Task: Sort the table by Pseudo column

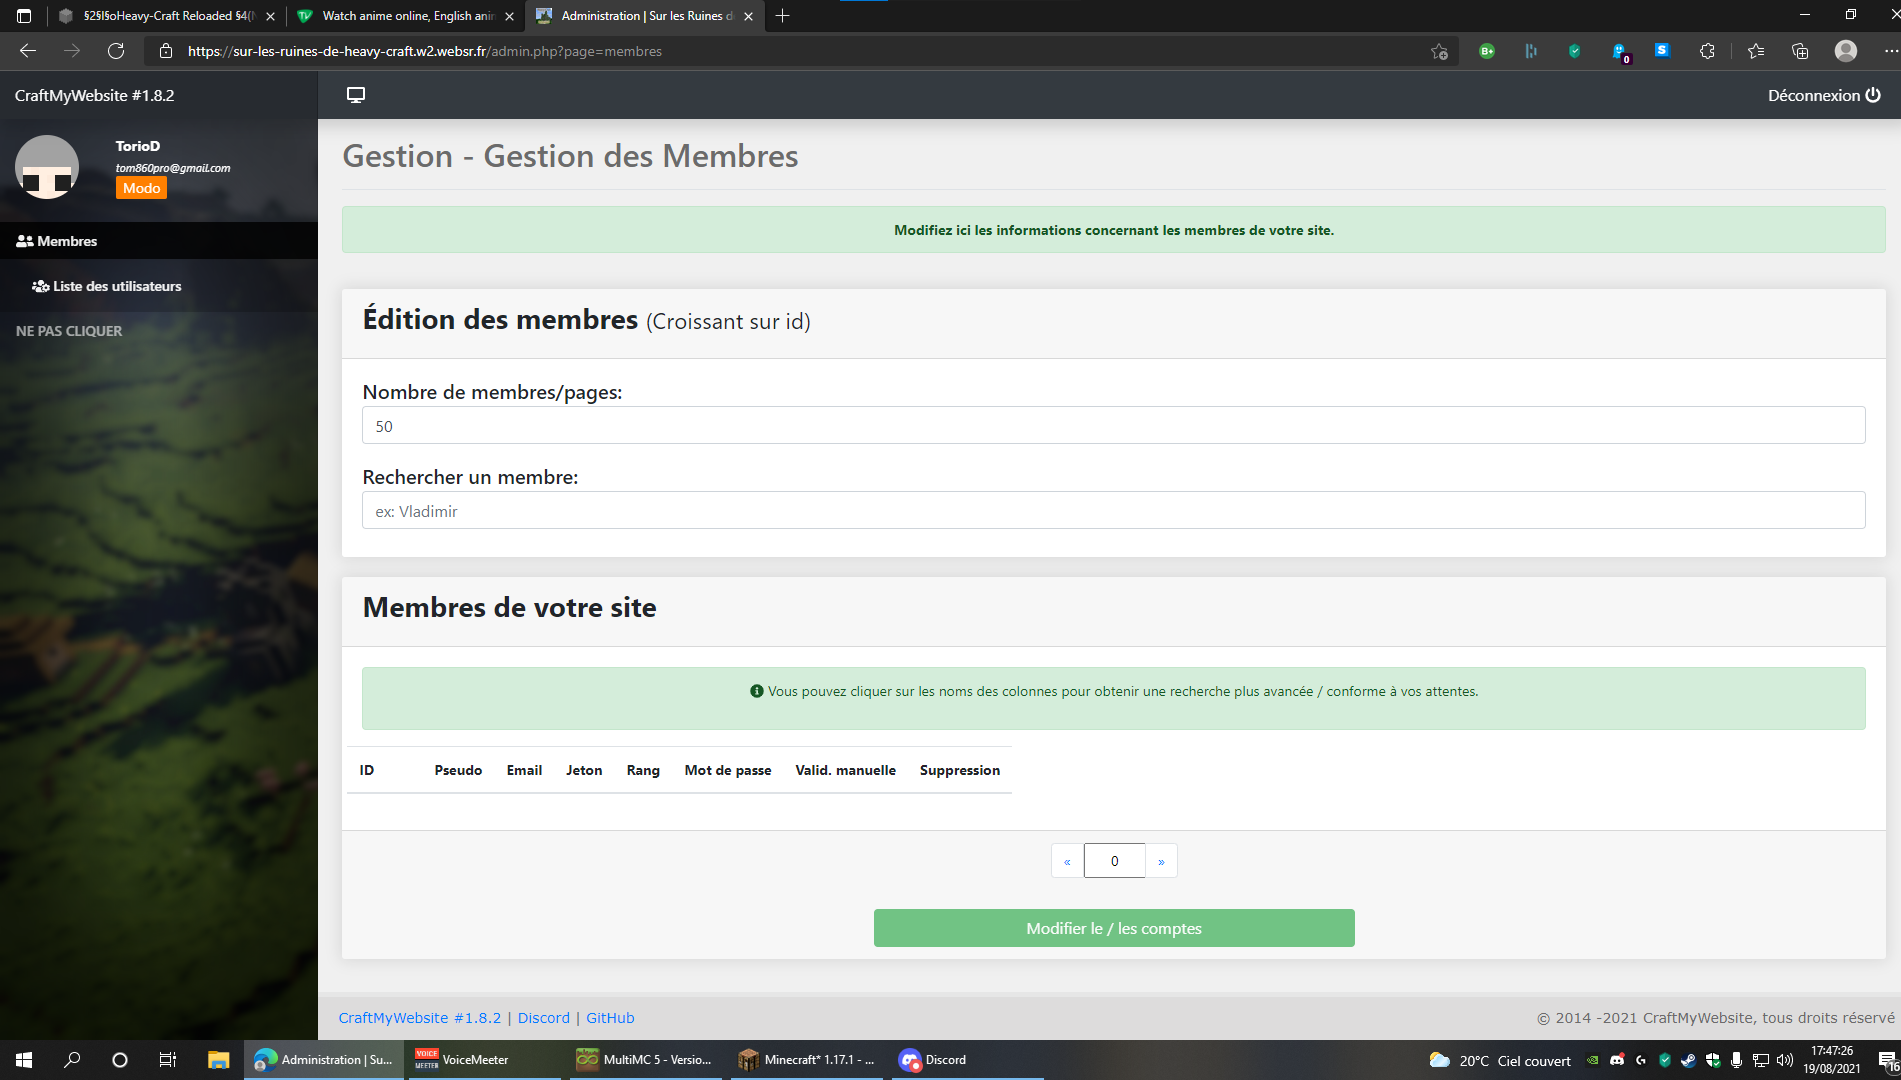Action: [458, 770]
